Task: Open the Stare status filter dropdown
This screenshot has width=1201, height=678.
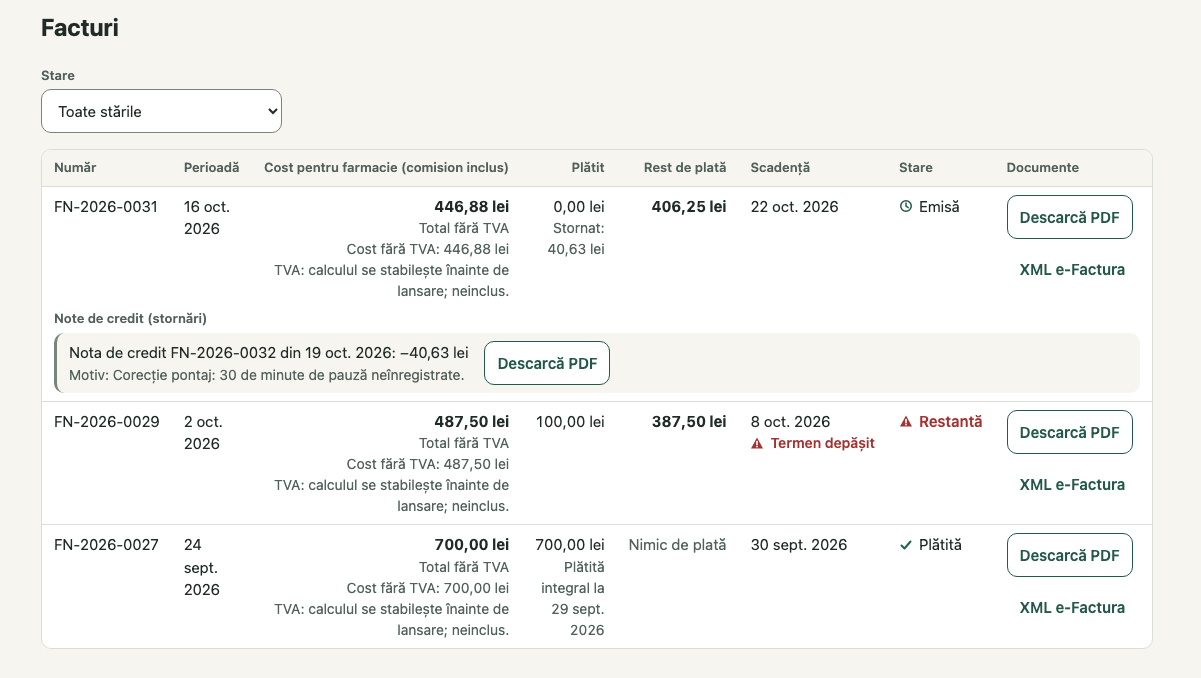Action: [x=161, y=111]
